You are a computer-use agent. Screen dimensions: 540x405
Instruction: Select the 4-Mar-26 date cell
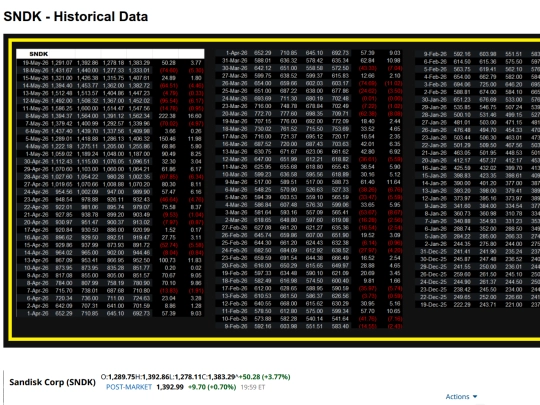click(x=236, y=204)
